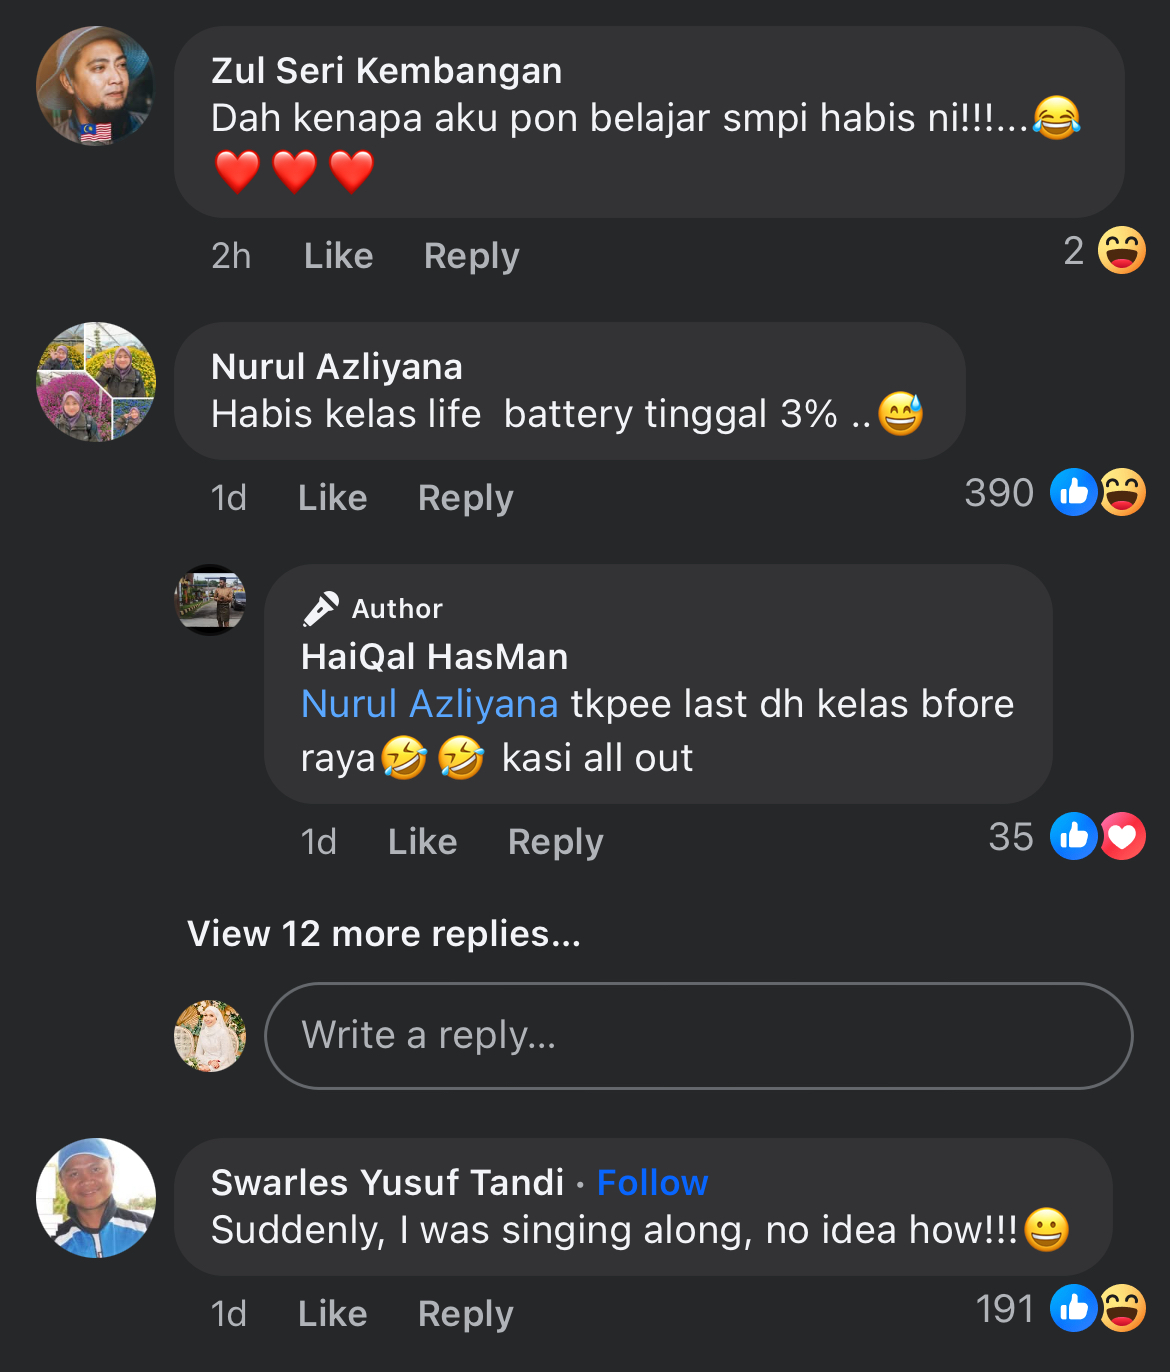Like Nurul Azliyana's battery comment
Screen dimensions: 1170x1372
point(332,498)
